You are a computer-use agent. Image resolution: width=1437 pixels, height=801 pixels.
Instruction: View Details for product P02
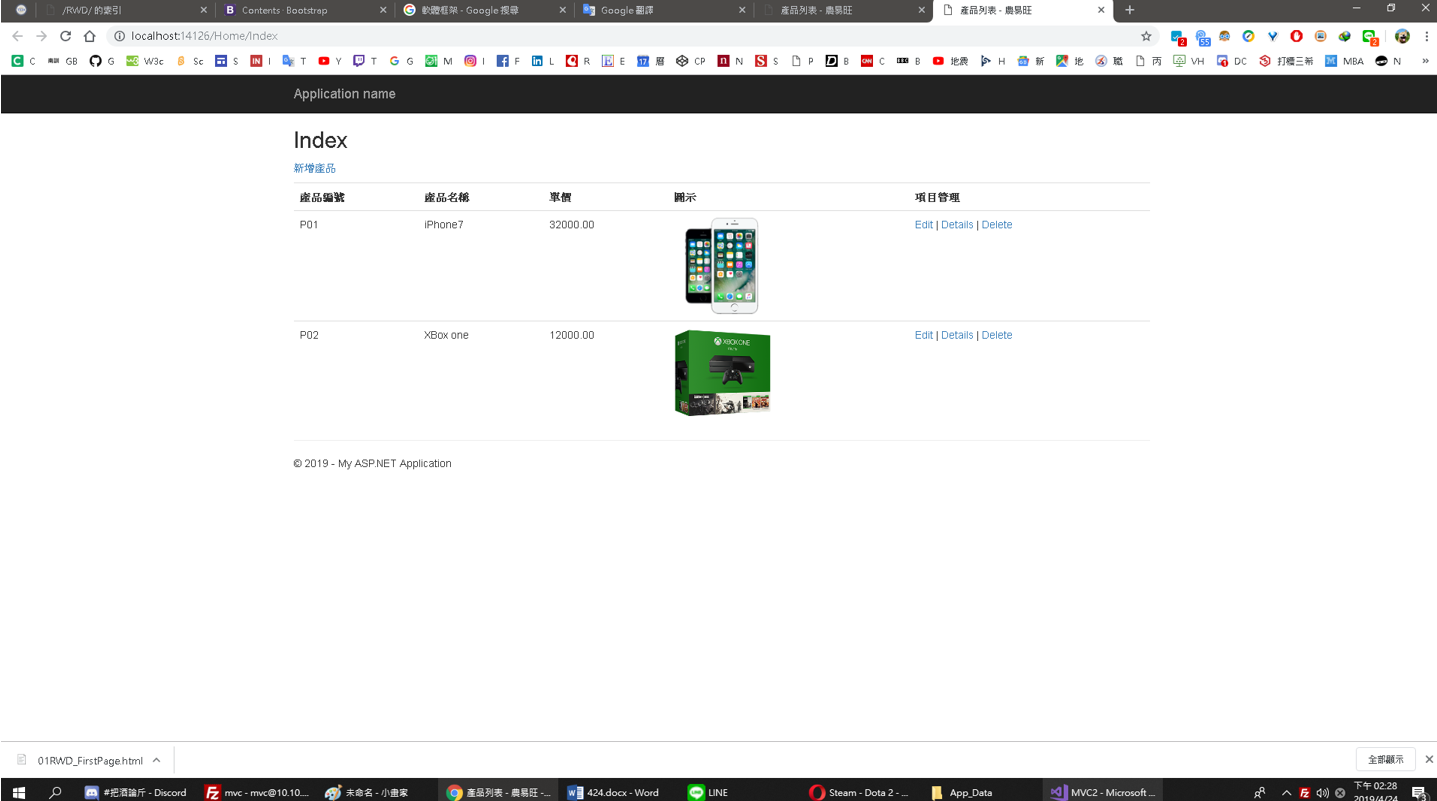(x=957, y=335)
